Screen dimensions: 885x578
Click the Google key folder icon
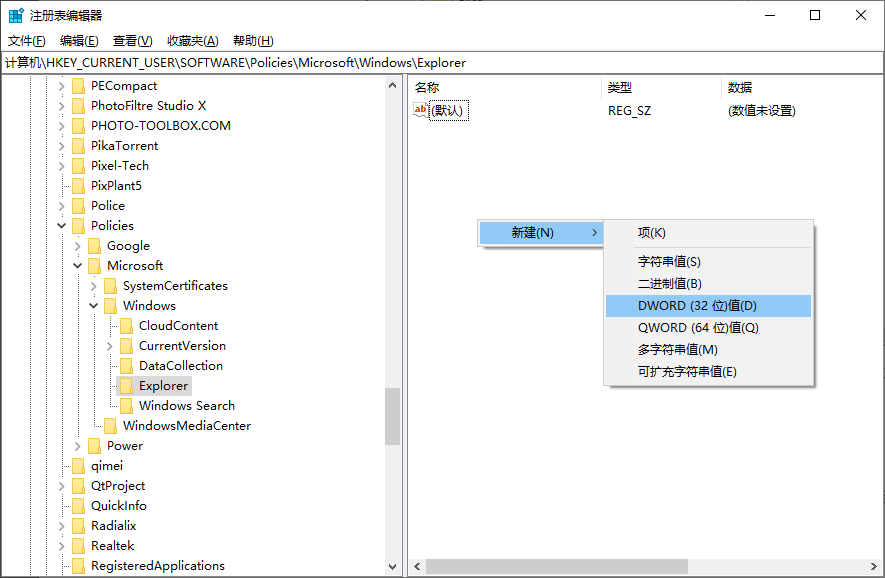[x=94, y=246]
